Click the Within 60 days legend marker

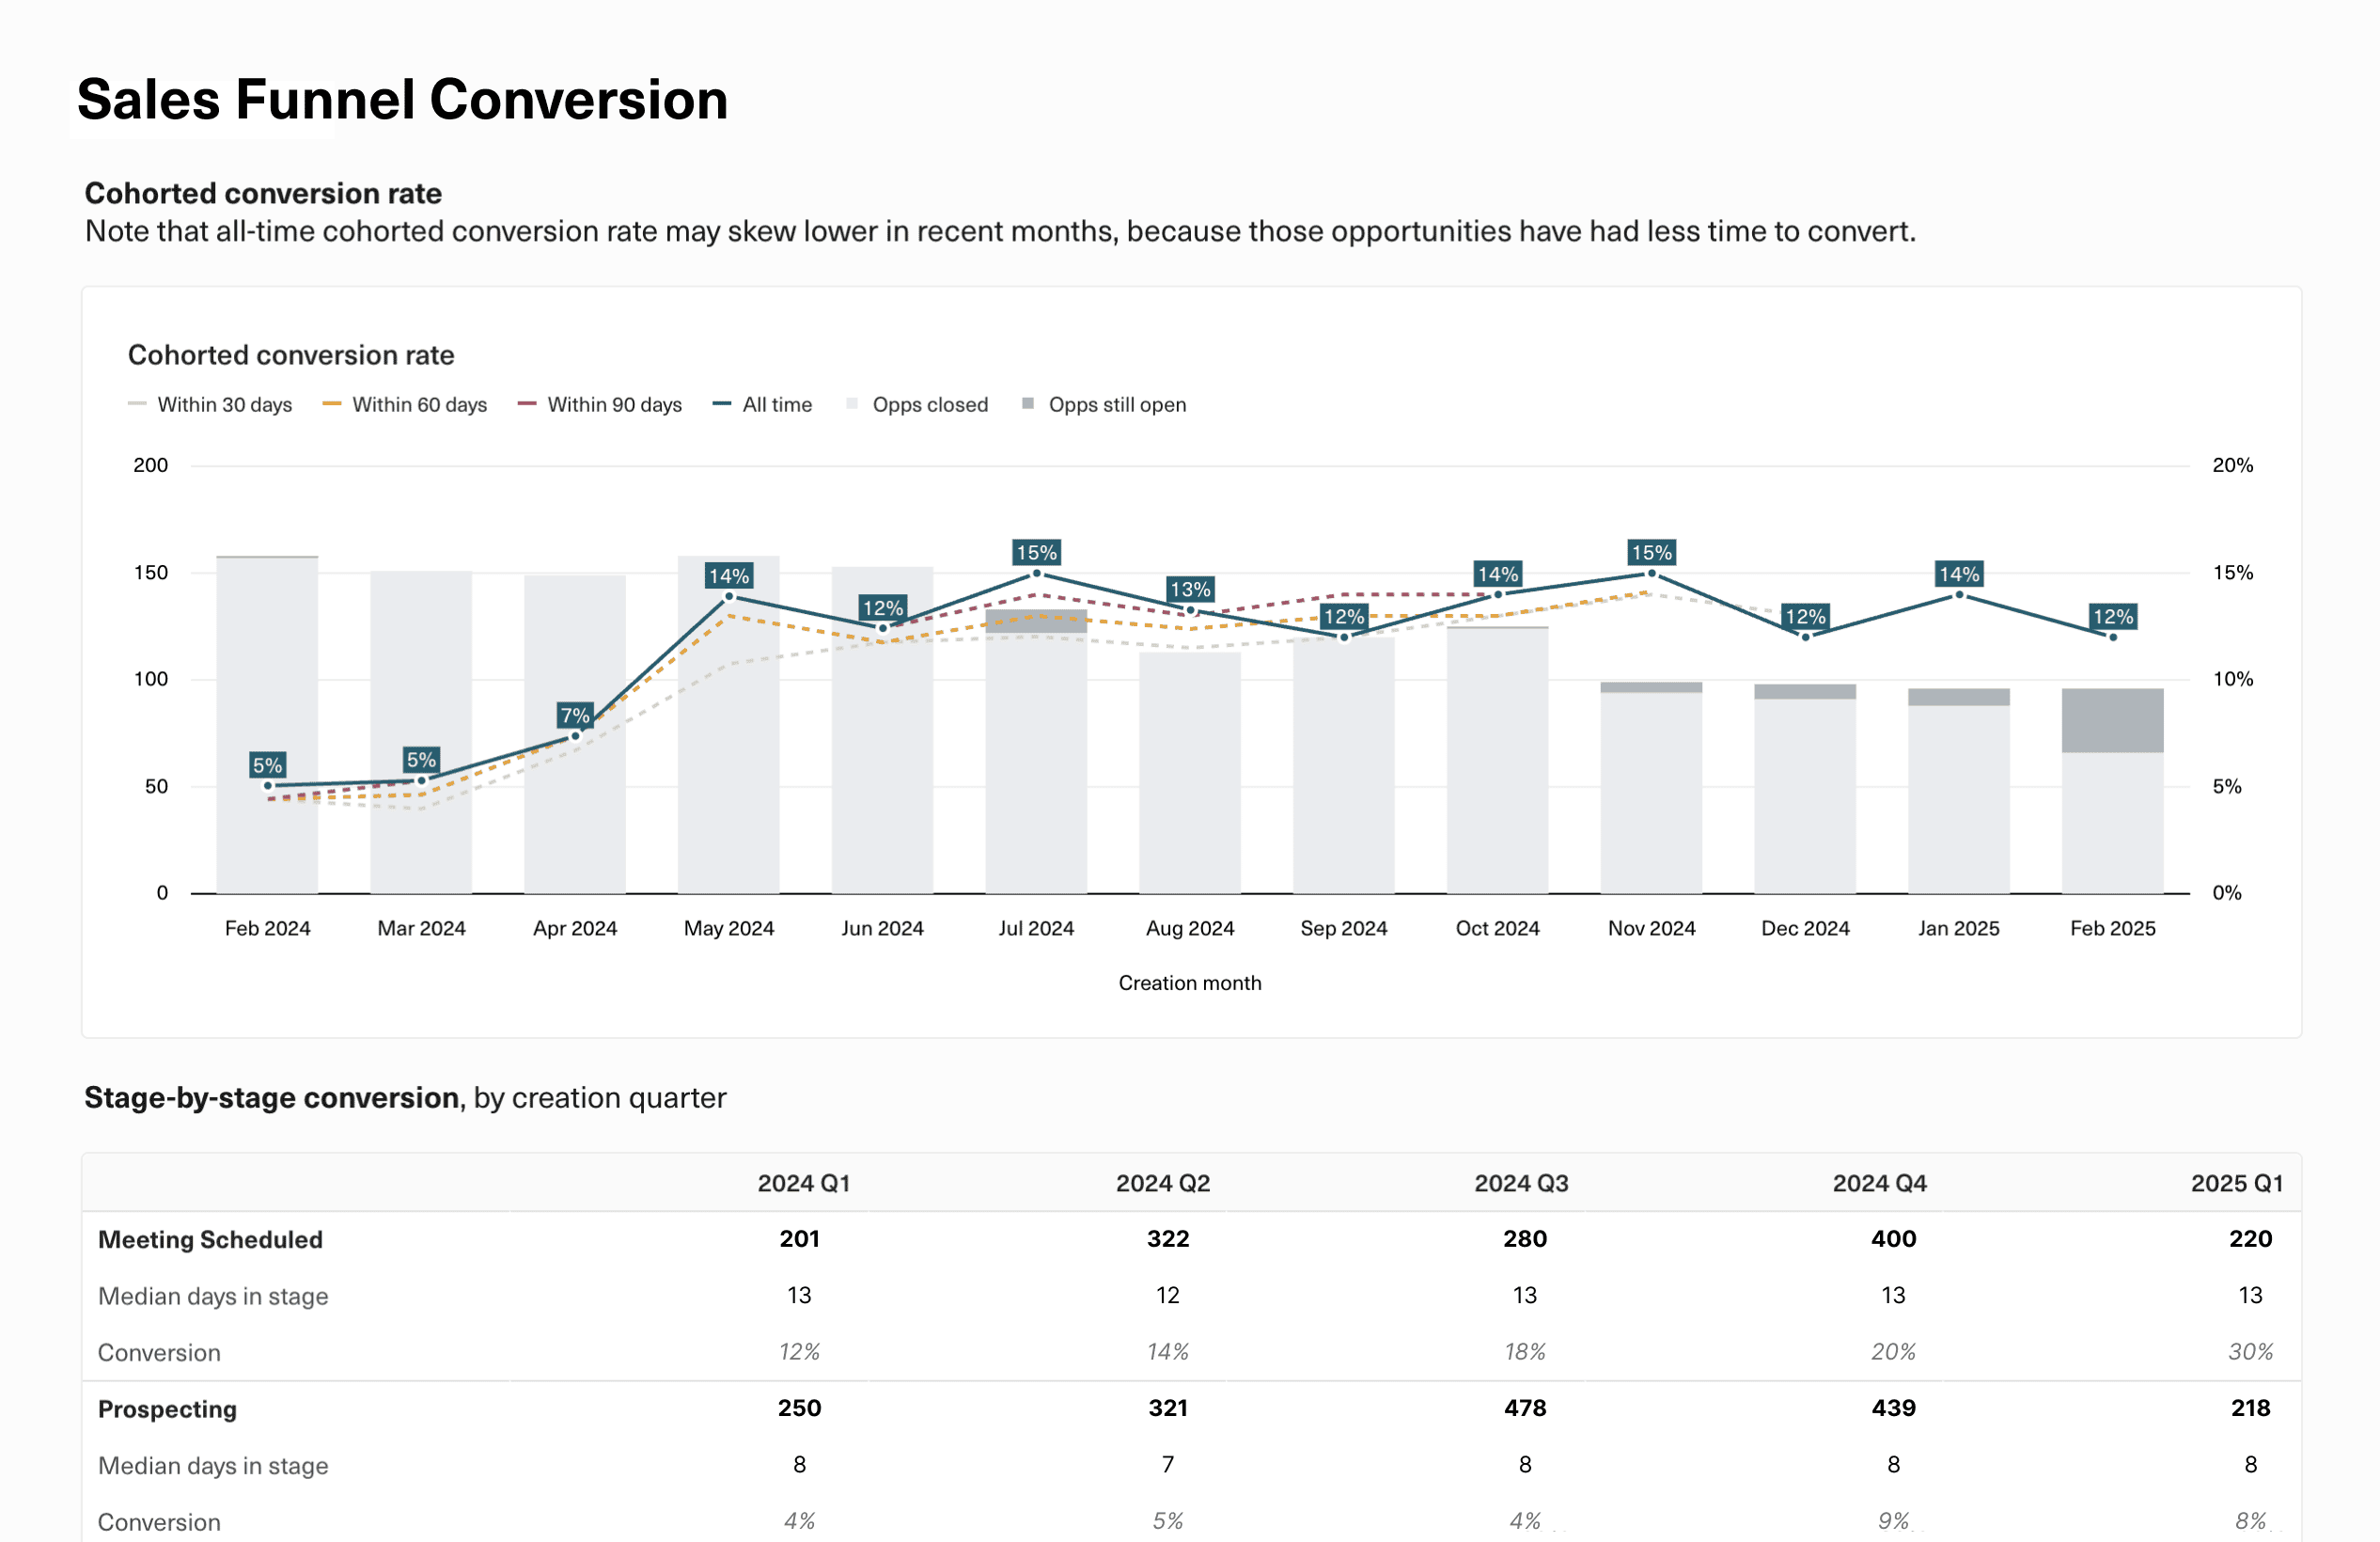334,404
